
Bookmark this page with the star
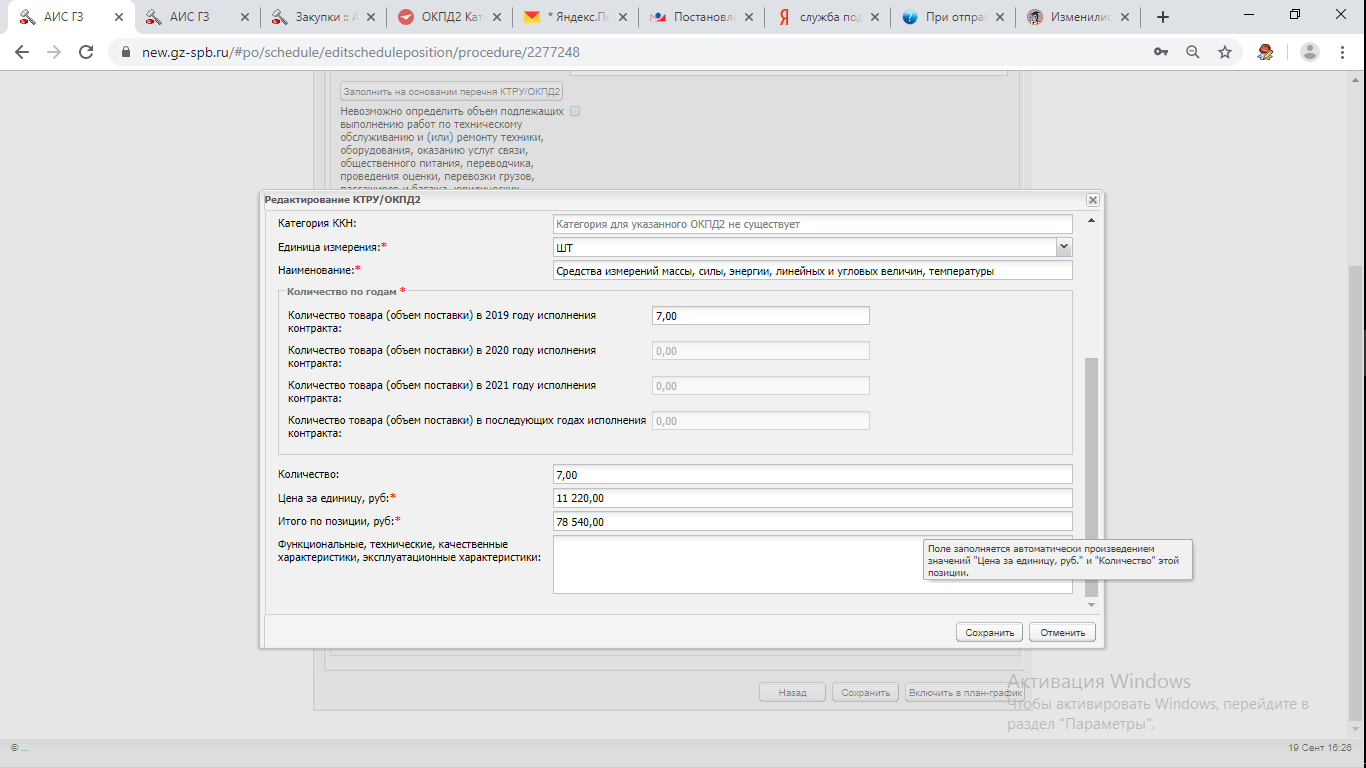coord(1225,52)
